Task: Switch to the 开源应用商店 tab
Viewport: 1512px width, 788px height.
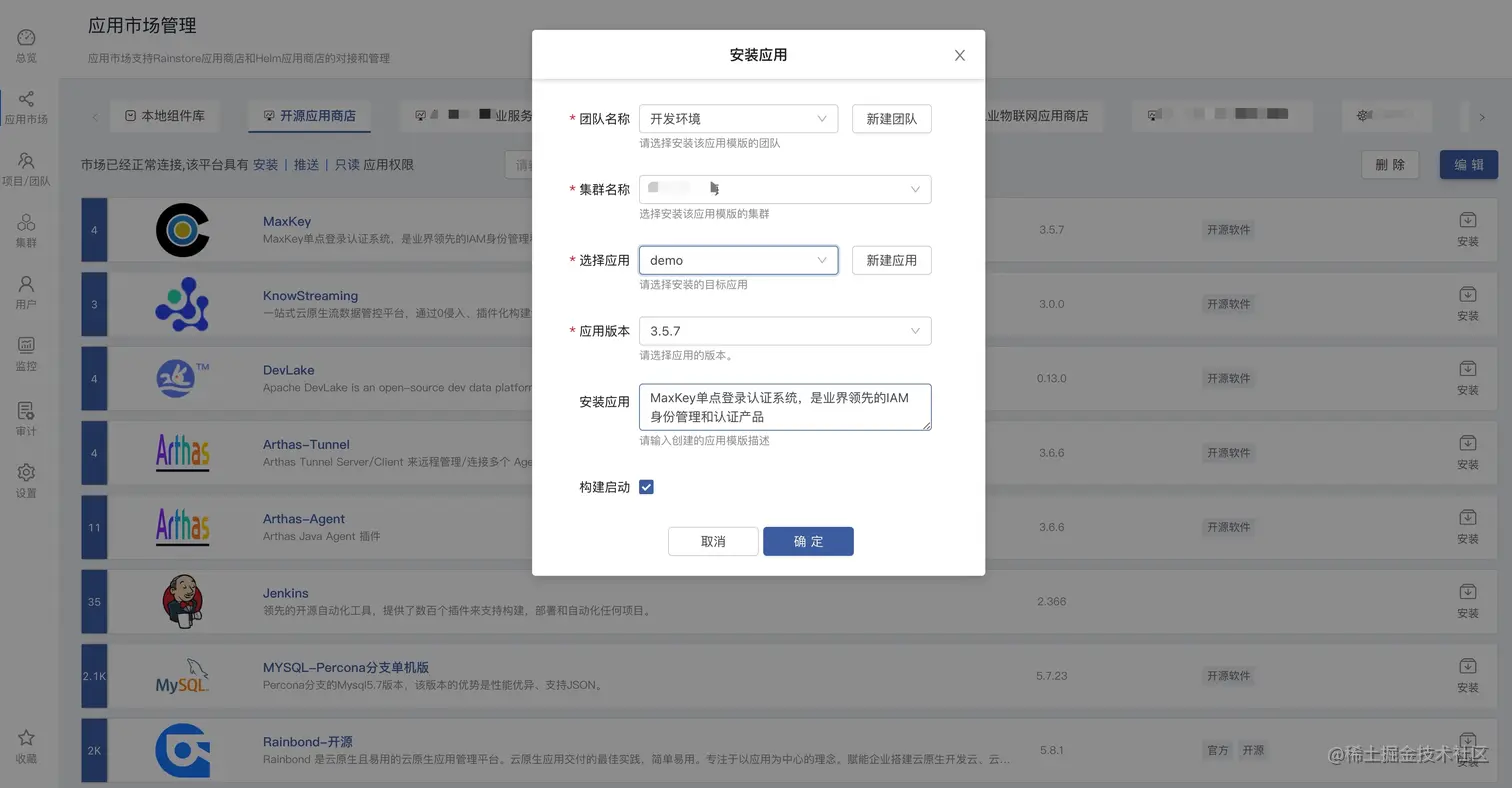Action: coord(309,116)
